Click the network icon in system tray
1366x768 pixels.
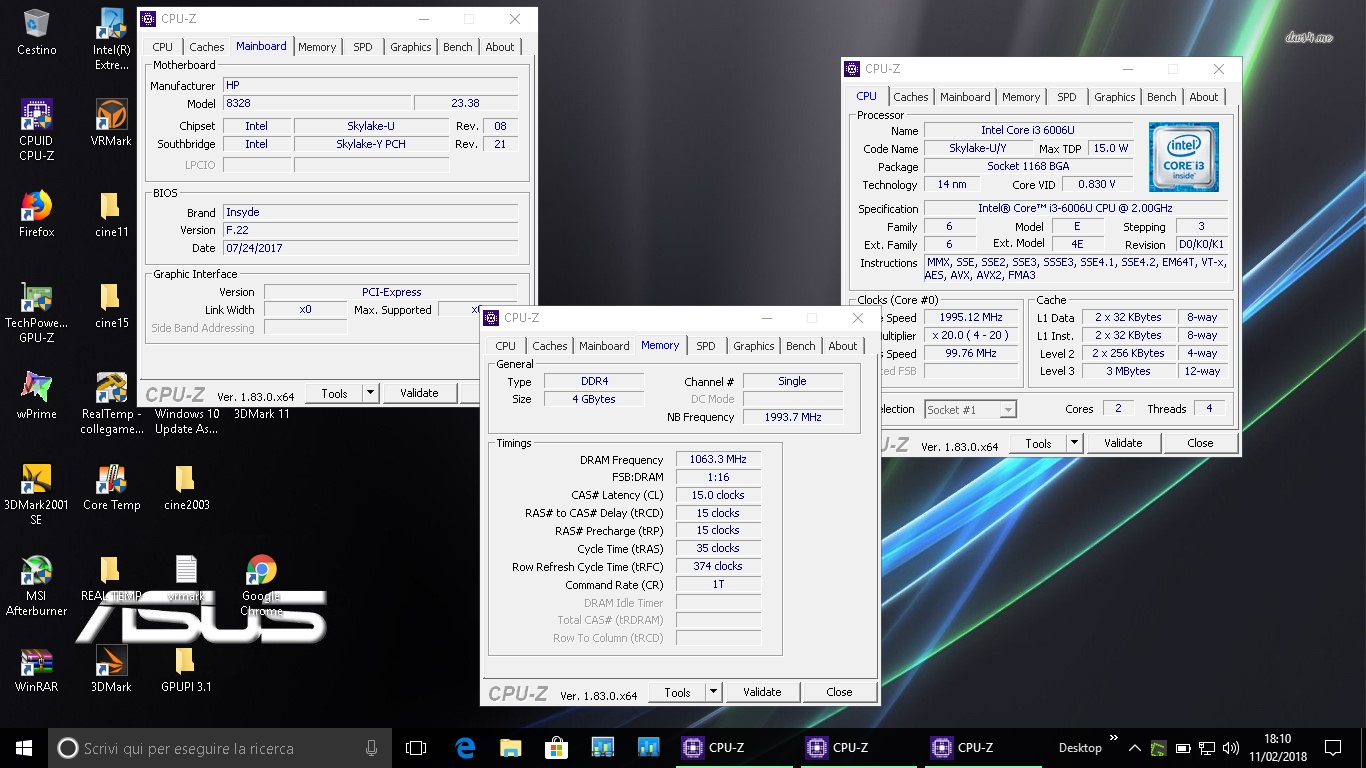[x=1207, y=747]
